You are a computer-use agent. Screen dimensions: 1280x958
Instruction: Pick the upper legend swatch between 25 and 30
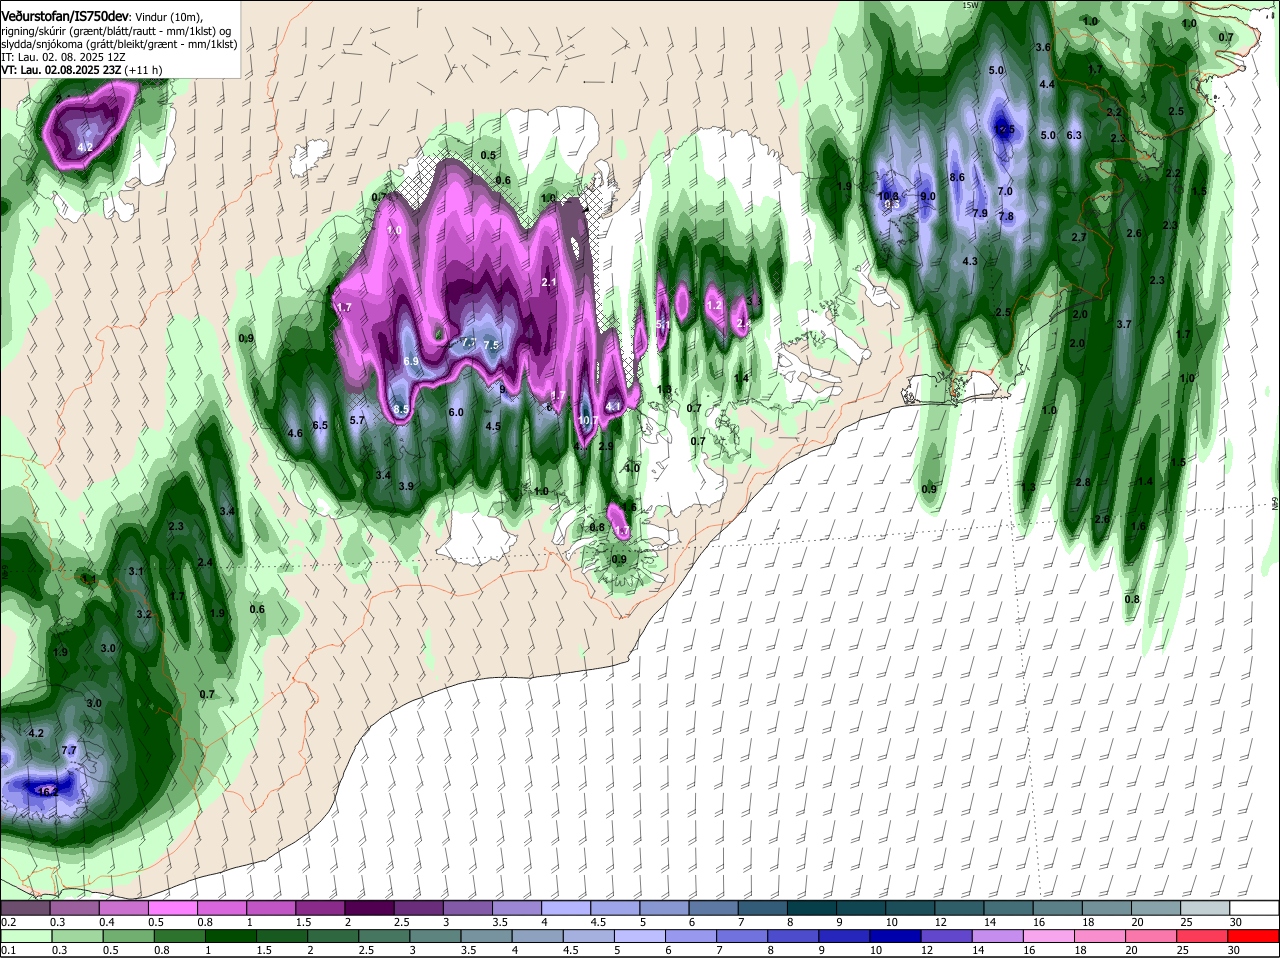click(x=1206, y=908)
